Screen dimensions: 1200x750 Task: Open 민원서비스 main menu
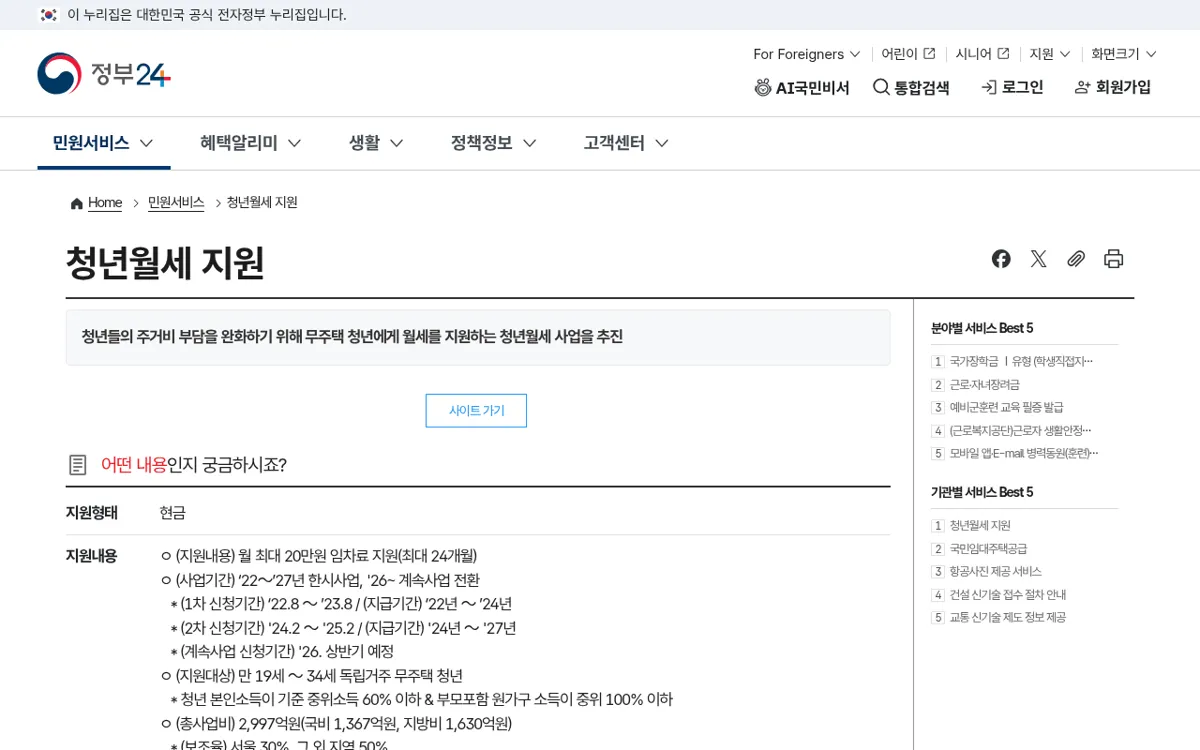click(x=103, y=143)
